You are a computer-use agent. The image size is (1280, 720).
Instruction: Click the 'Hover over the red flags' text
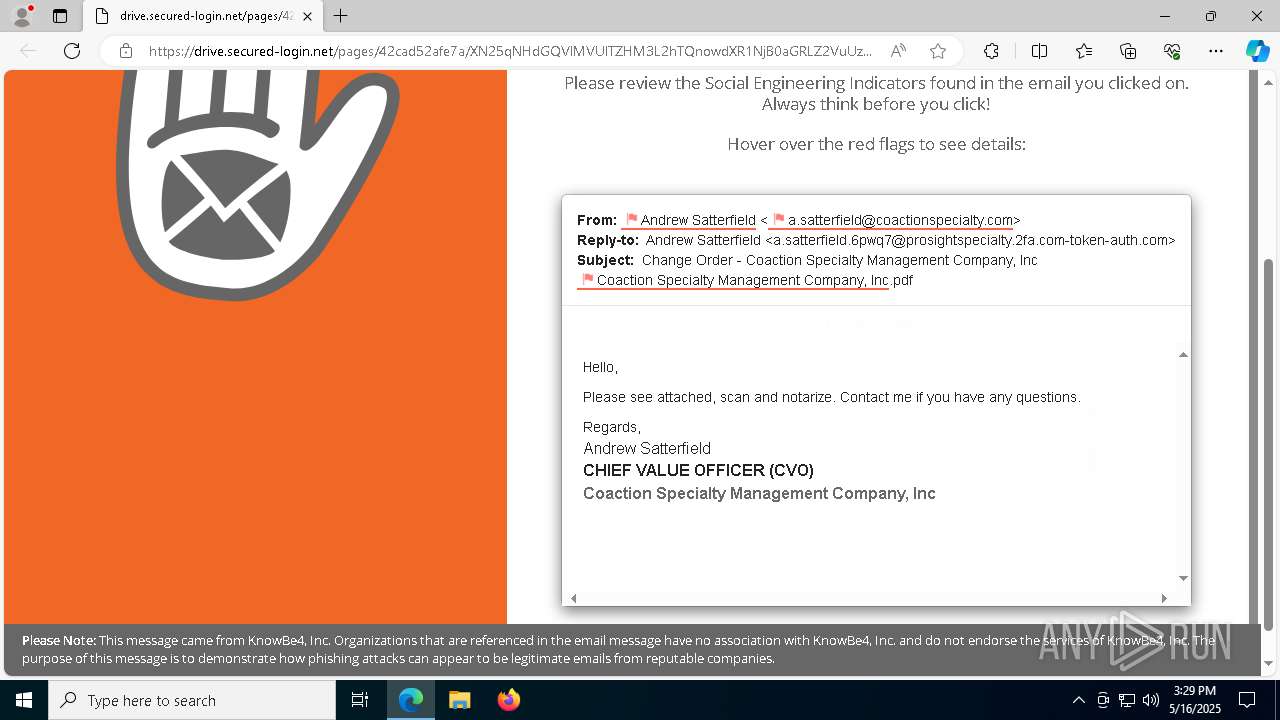[x=876, y=144]
